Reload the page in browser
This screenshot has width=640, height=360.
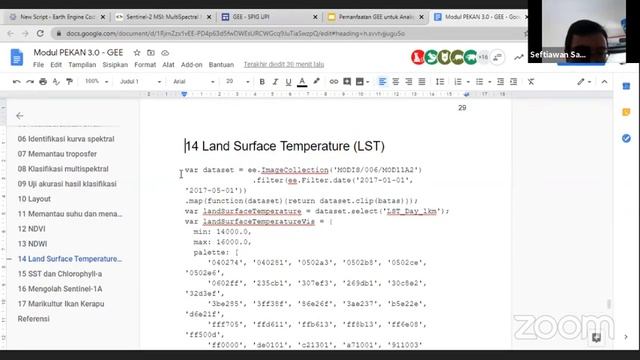[40, 33]
